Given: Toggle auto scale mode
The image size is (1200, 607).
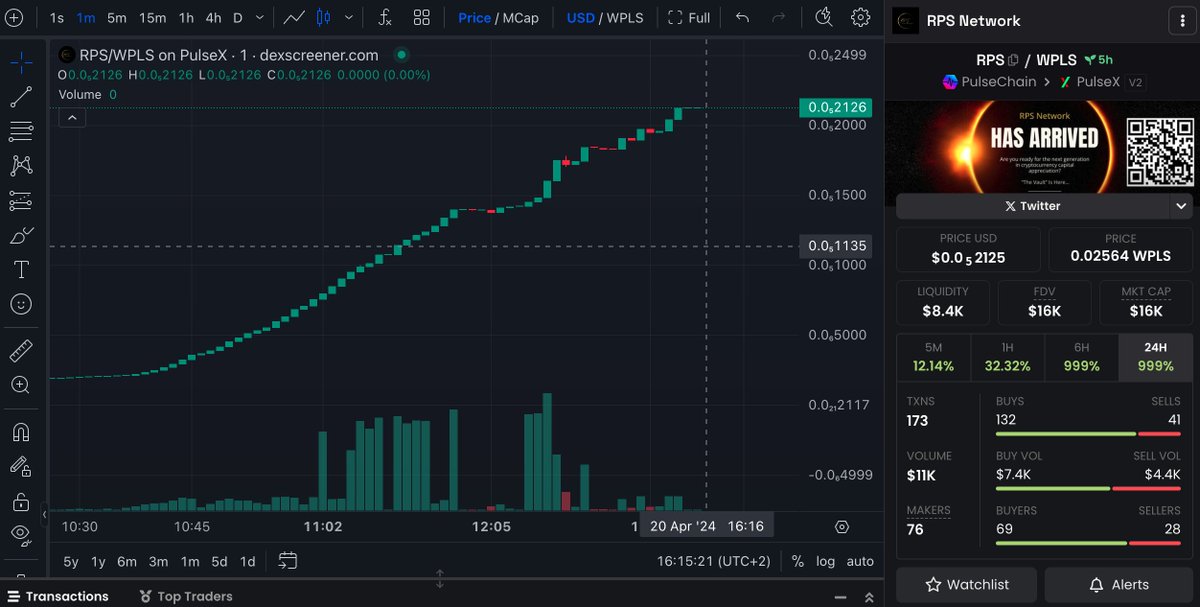Looking at the screenshot, I should tap(860, 561).
